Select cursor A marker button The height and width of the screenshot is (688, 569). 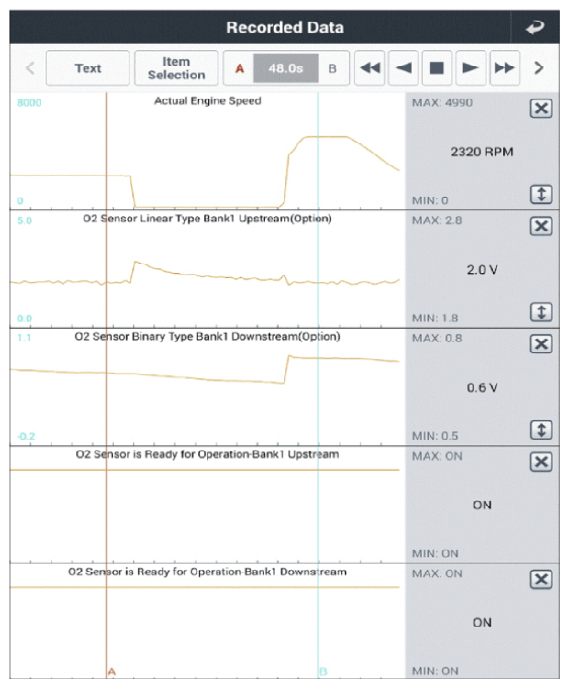(240, 68)
